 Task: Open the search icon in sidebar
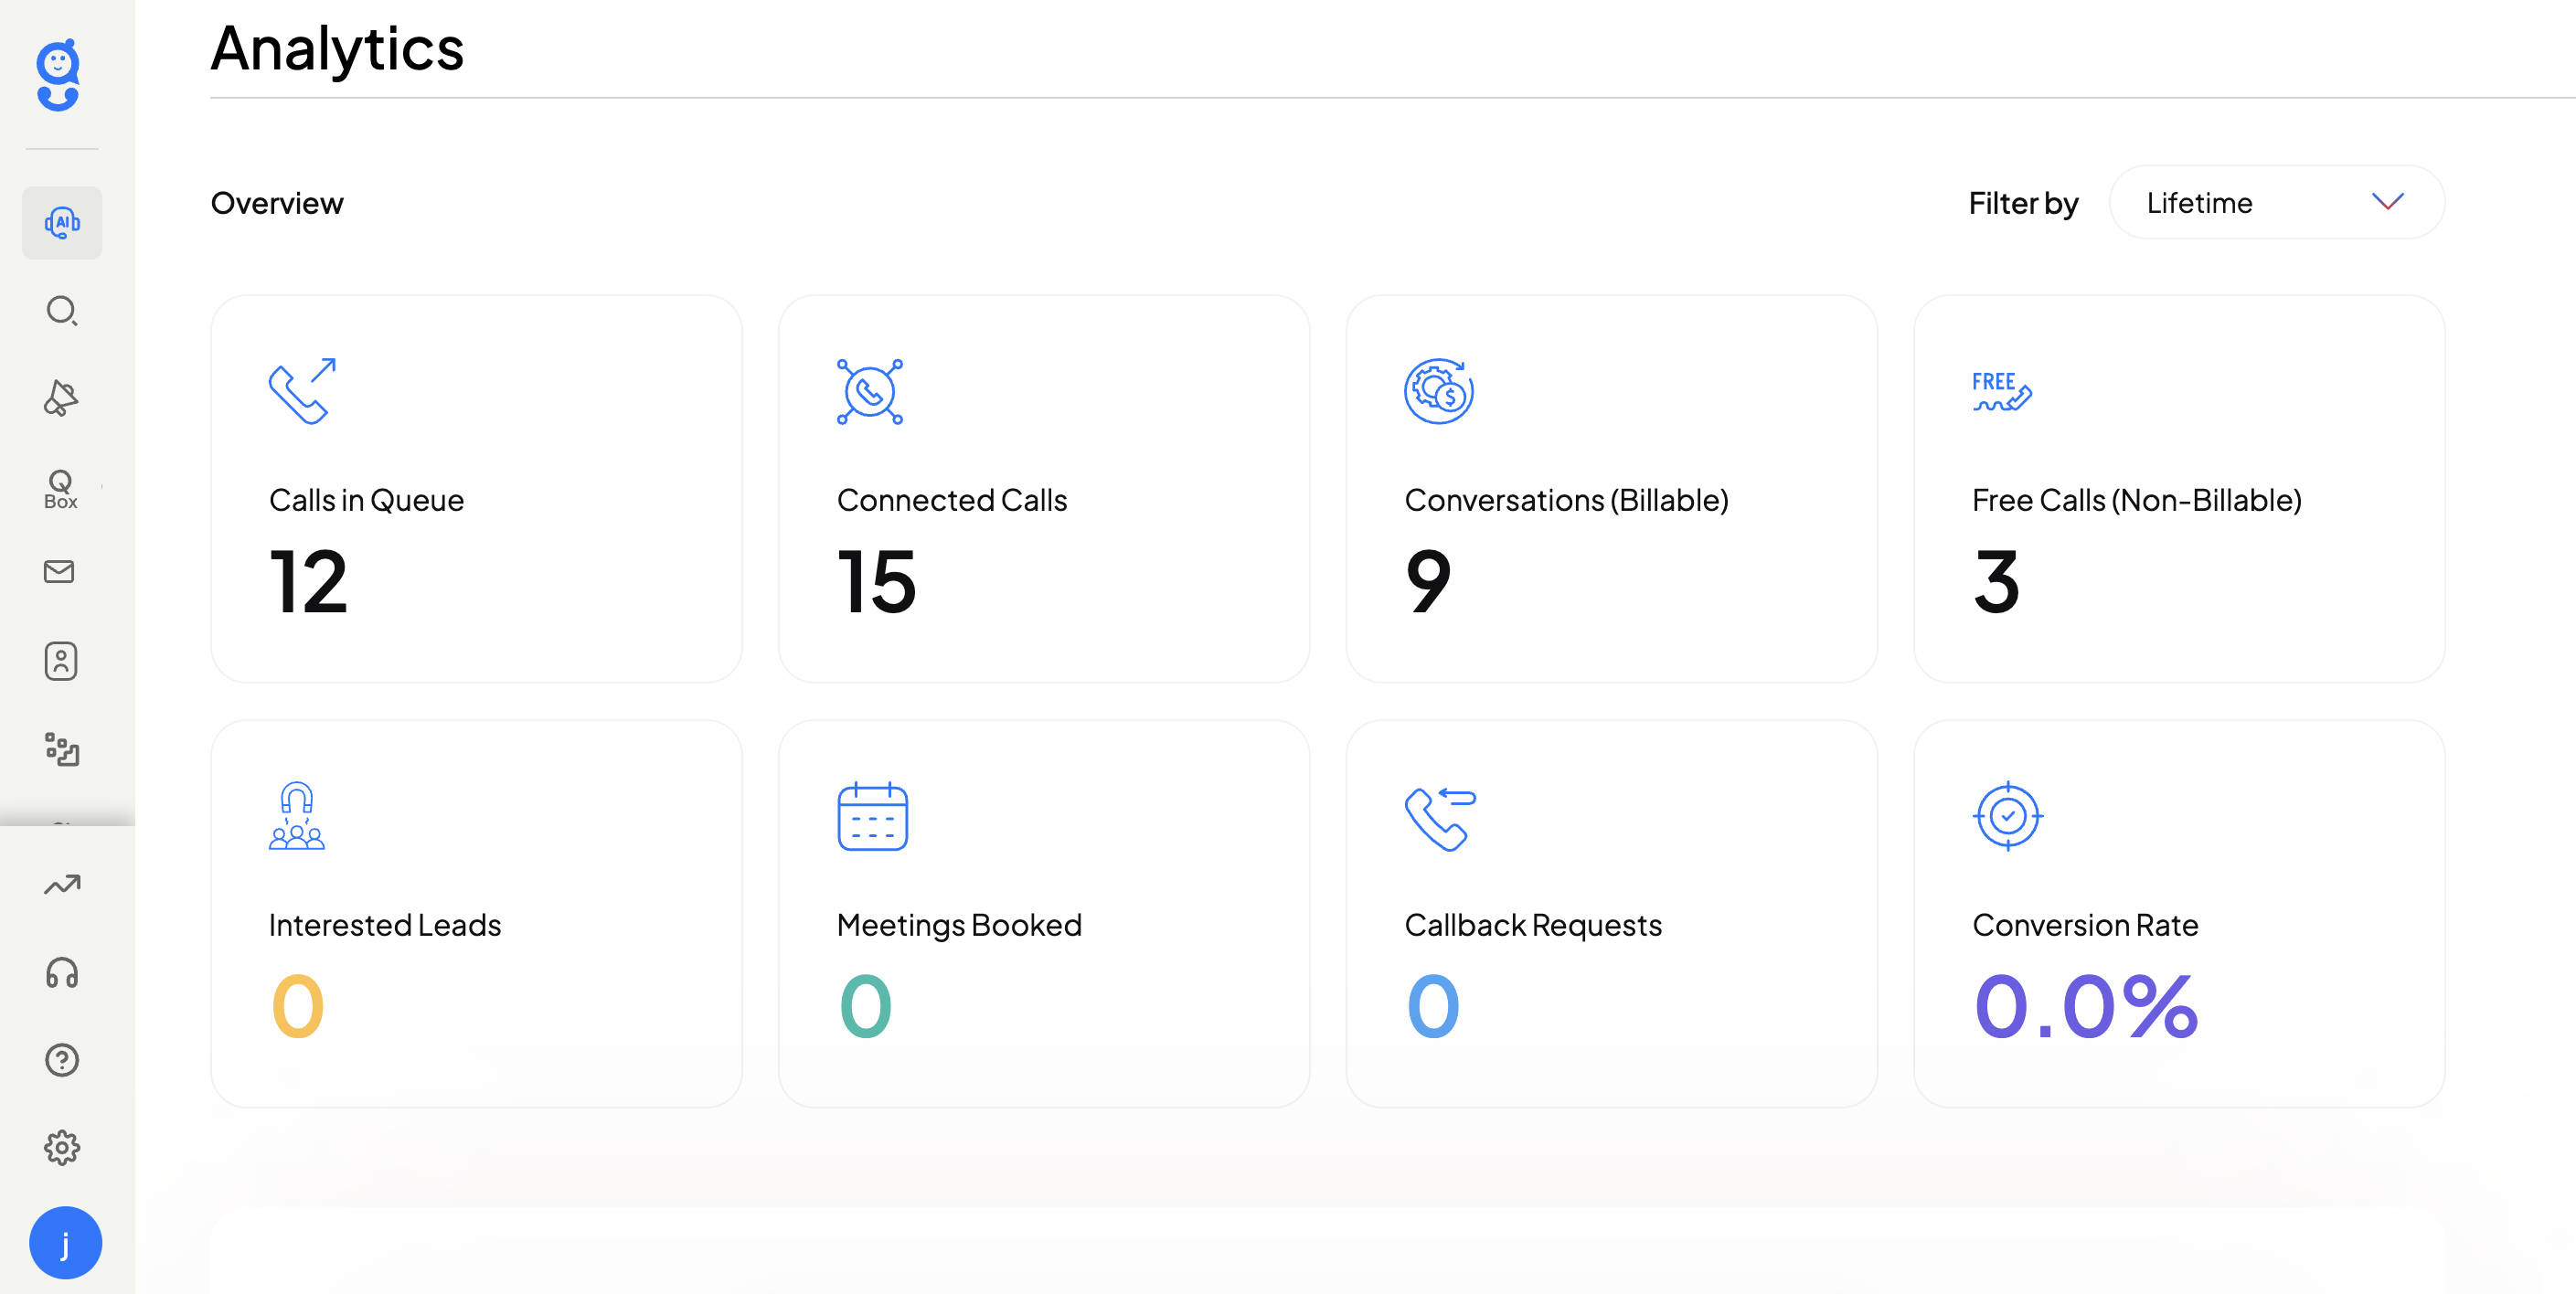click(x=62, y=311)
